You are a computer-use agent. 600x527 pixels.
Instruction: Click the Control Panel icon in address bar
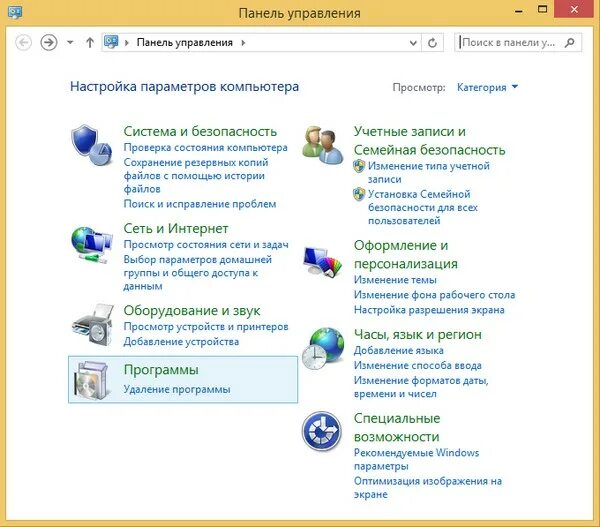111,42
